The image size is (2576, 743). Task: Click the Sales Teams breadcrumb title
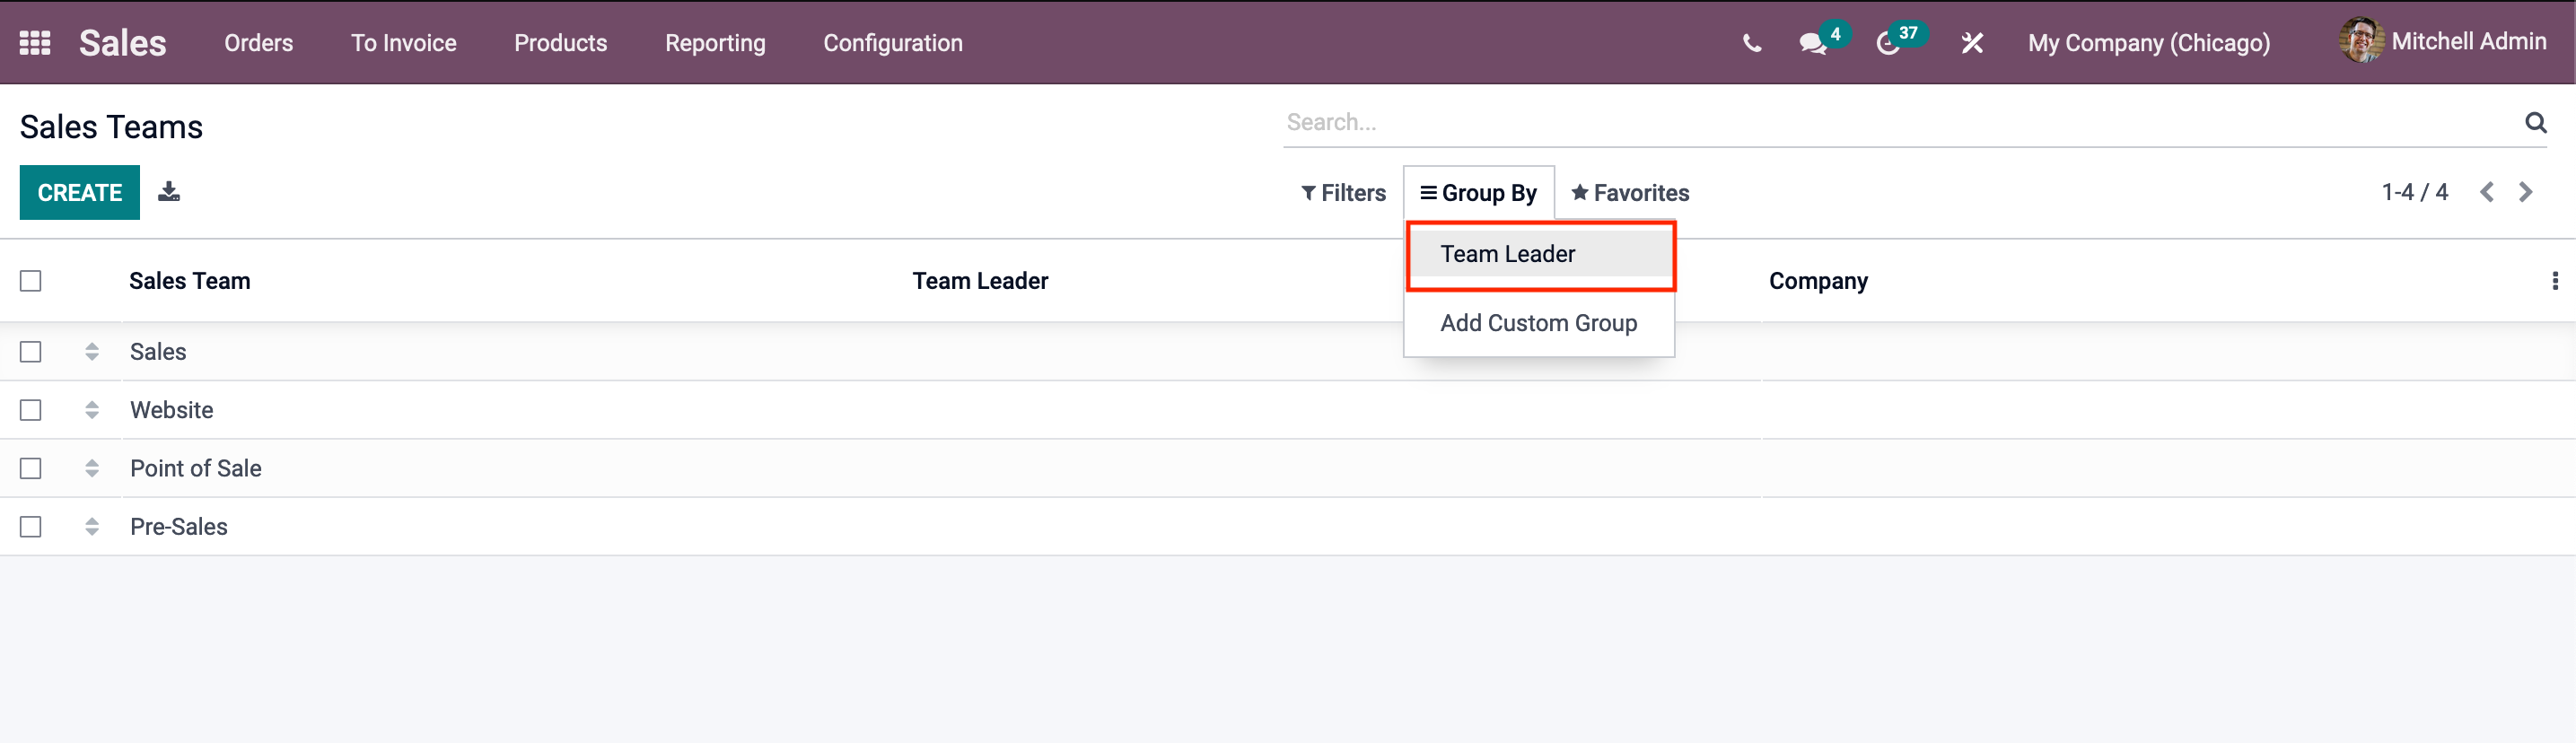[111, 127]
